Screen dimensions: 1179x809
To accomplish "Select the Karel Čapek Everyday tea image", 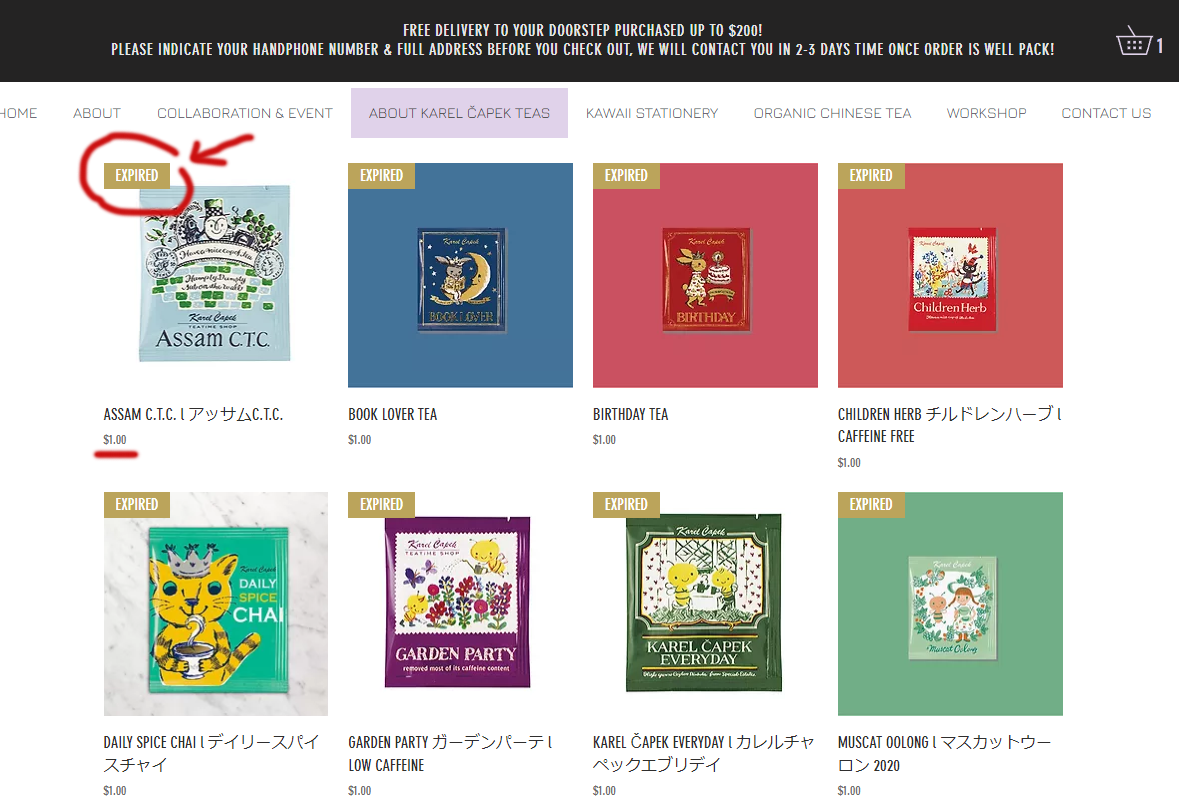I will (x=705, y=604).
